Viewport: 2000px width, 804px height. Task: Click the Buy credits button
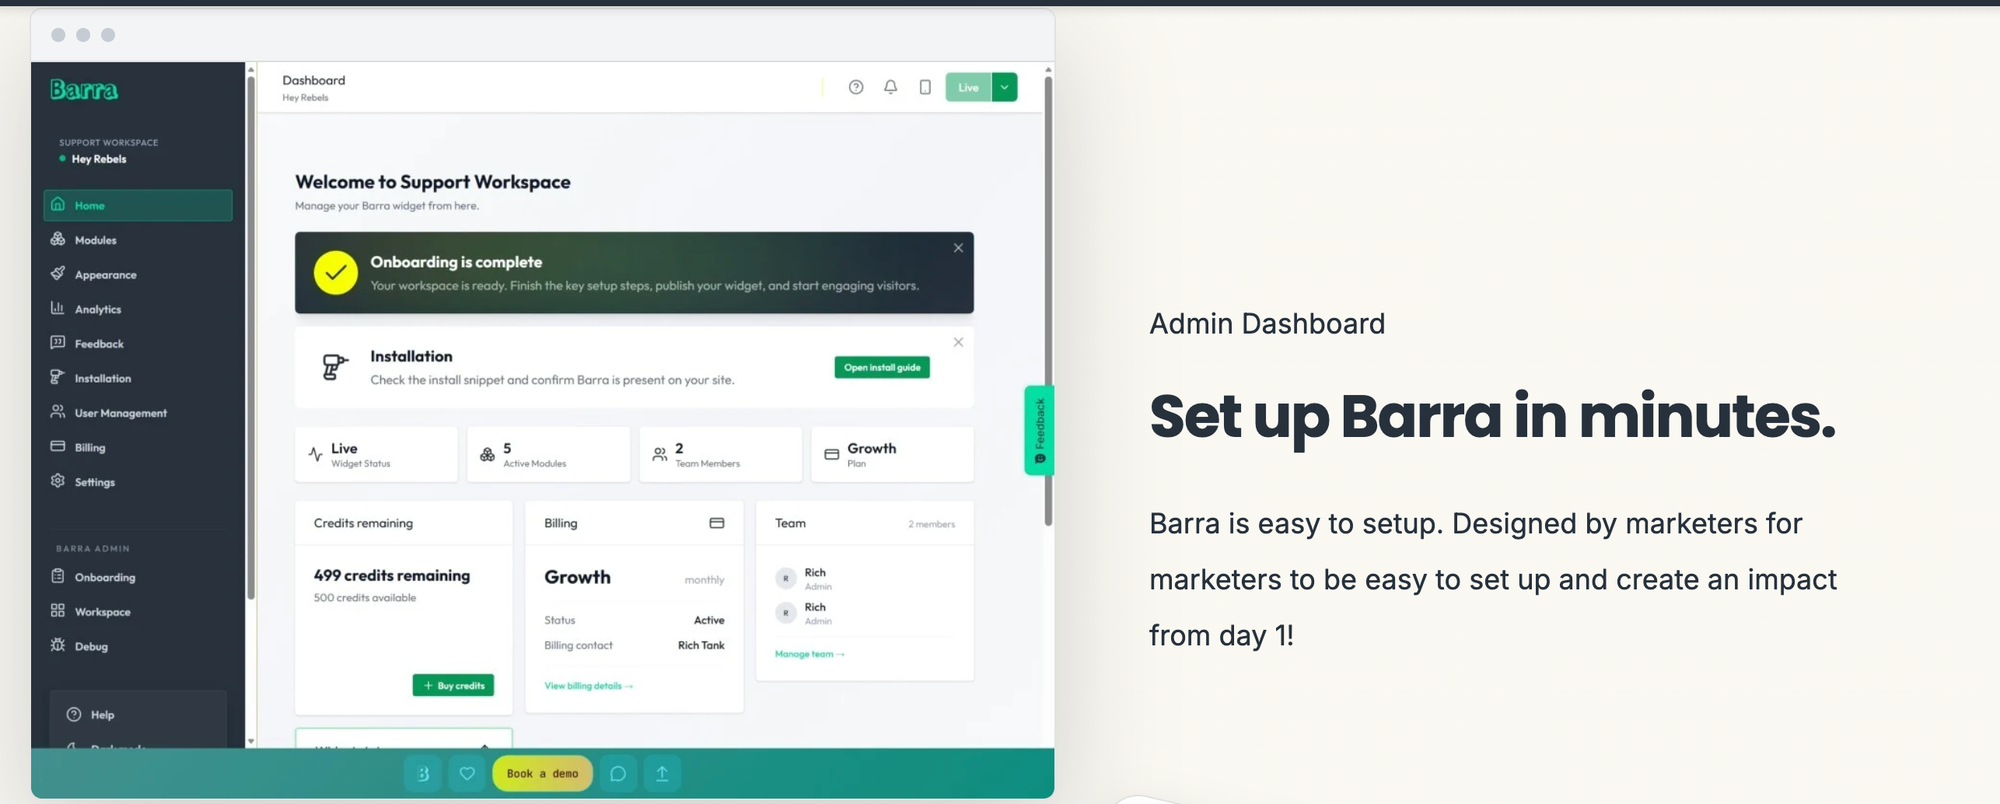[453, 685]
